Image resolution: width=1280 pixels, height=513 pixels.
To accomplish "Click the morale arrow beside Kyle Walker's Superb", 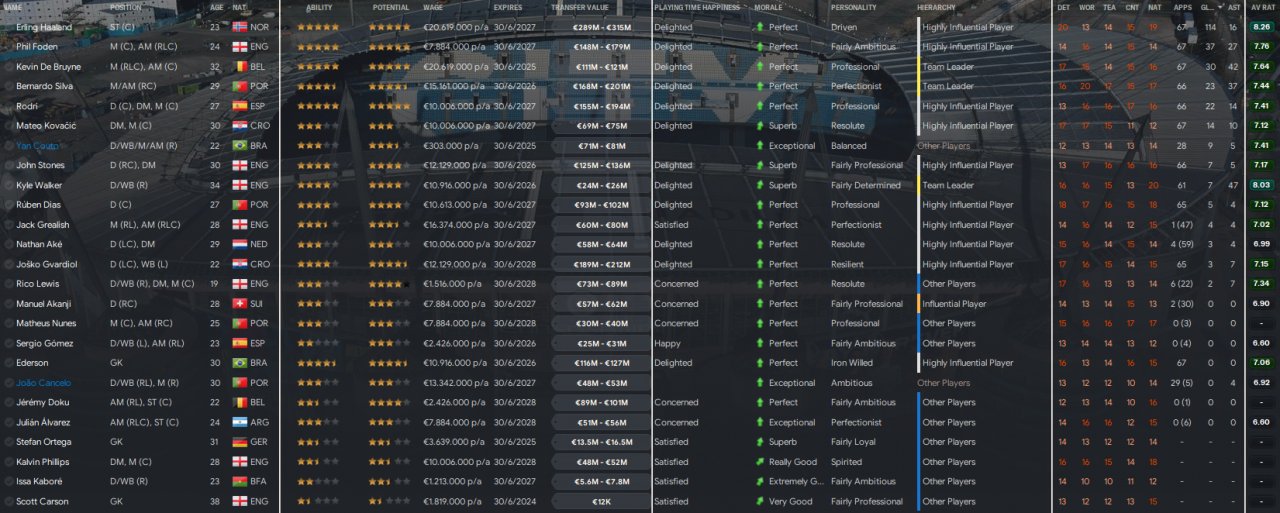I will [x=760, y=185].
